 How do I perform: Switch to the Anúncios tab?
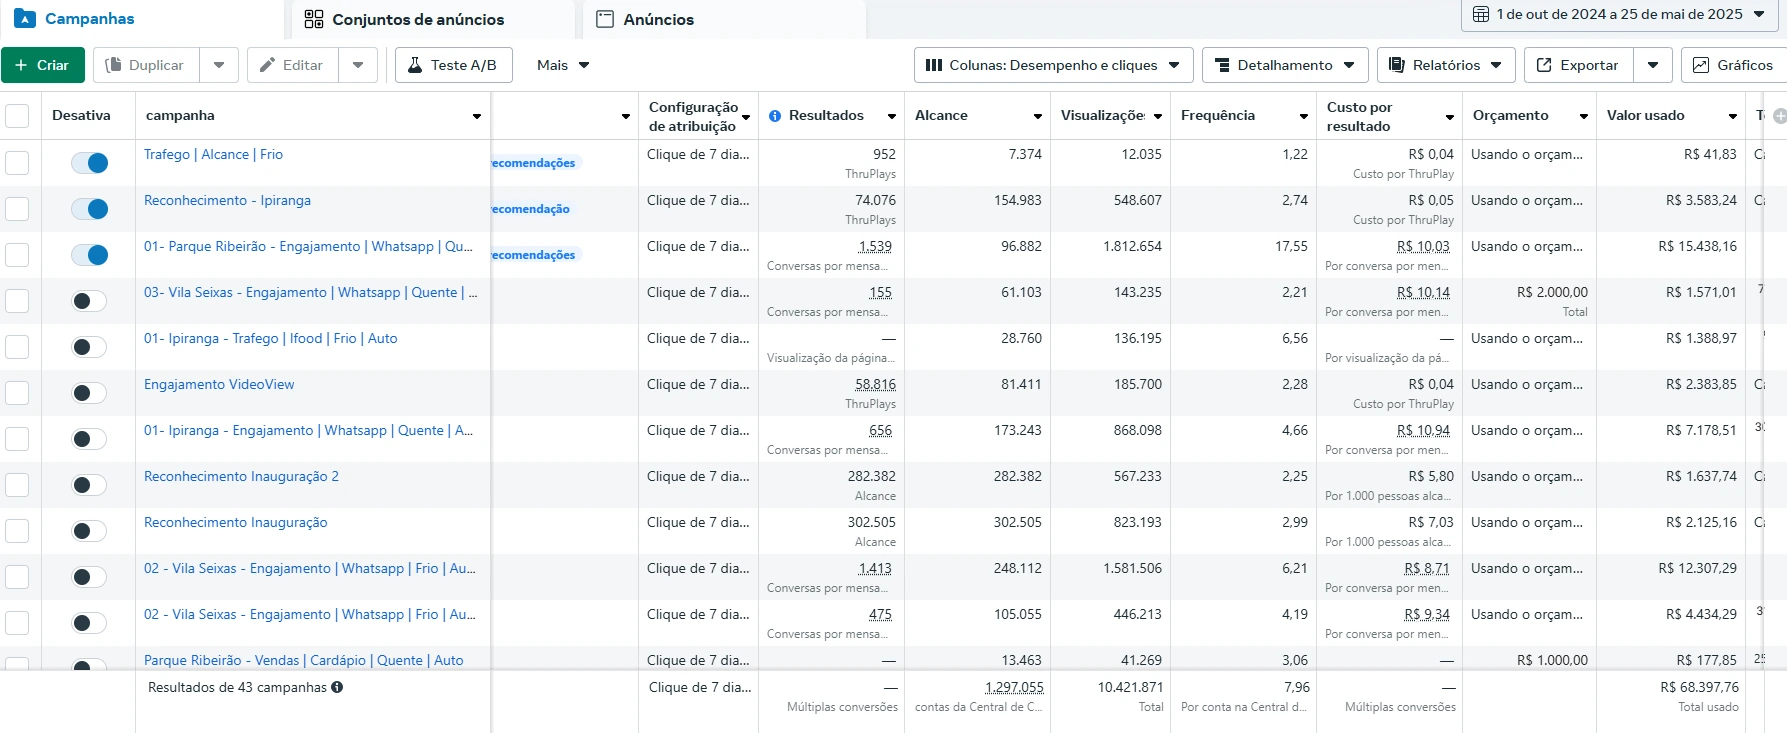[x=723, y=19]
